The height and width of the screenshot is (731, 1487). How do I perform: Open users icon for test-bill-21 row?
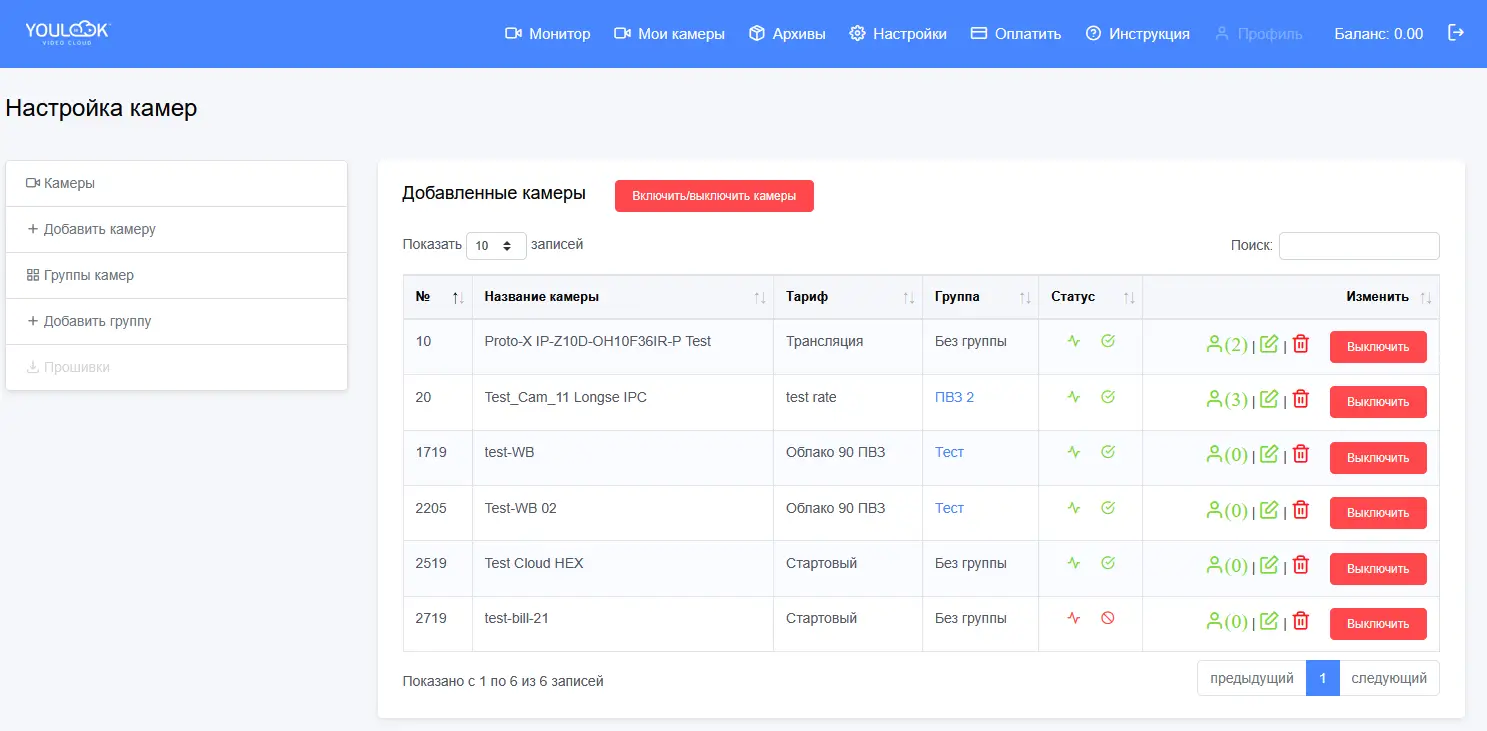(x=1227, y=622)
